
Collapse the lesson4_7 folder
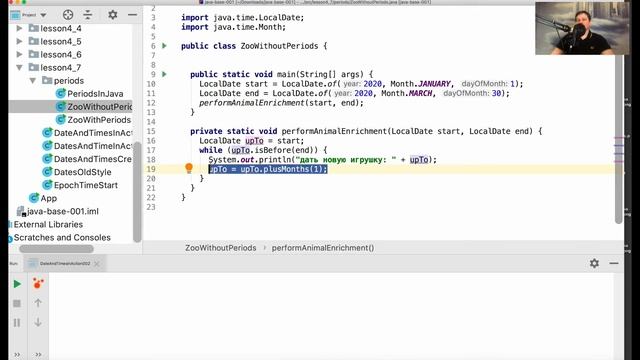(19, 68)
